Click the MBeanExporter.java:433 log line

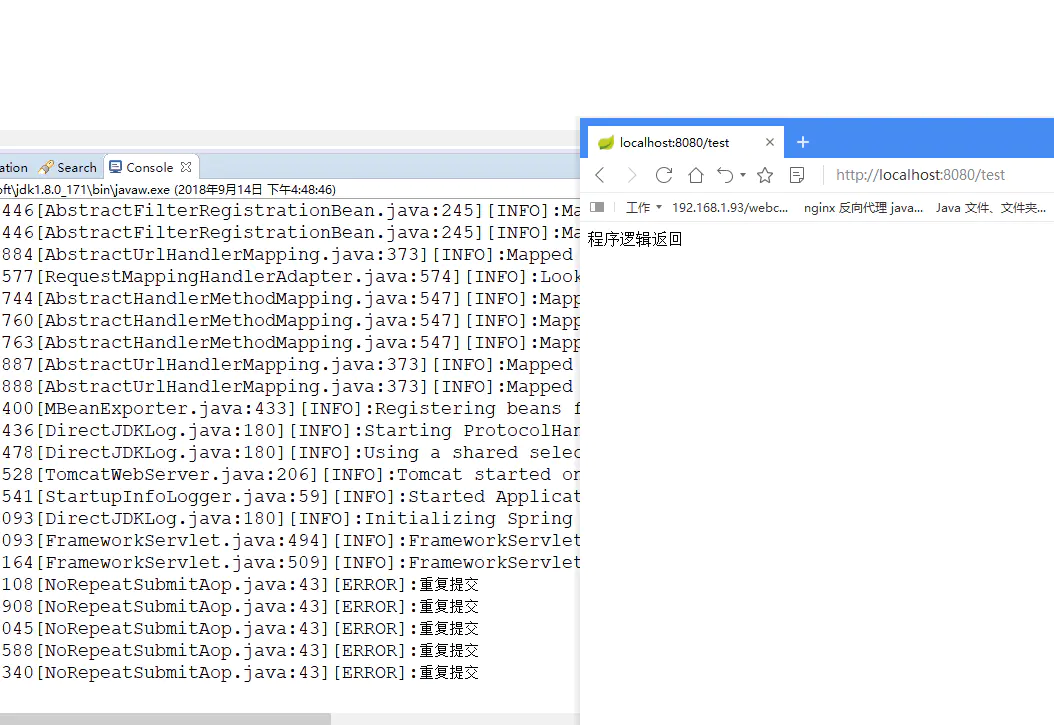[x=290, y=409]
